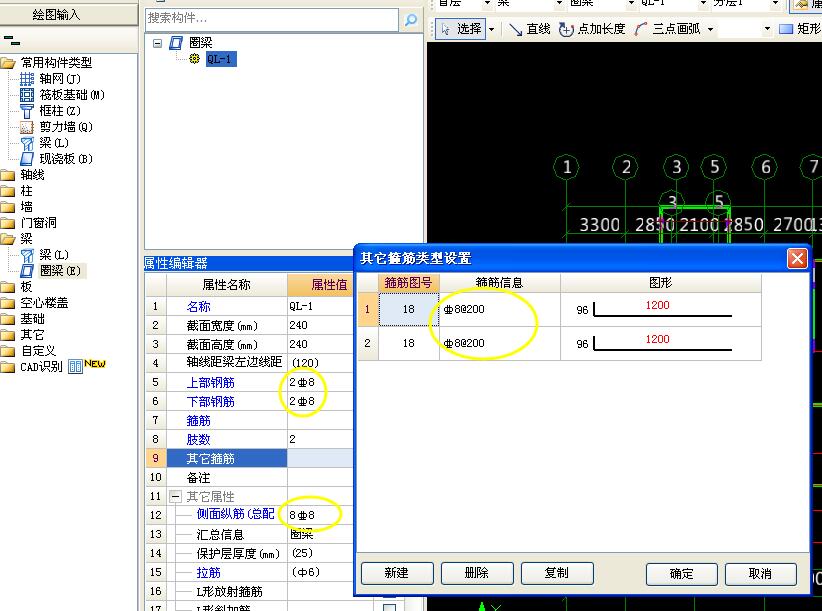Click the 侧面纵筋 value 8Φ8
822x611 pixels.
pyautogui.click(x=320, y=515)
